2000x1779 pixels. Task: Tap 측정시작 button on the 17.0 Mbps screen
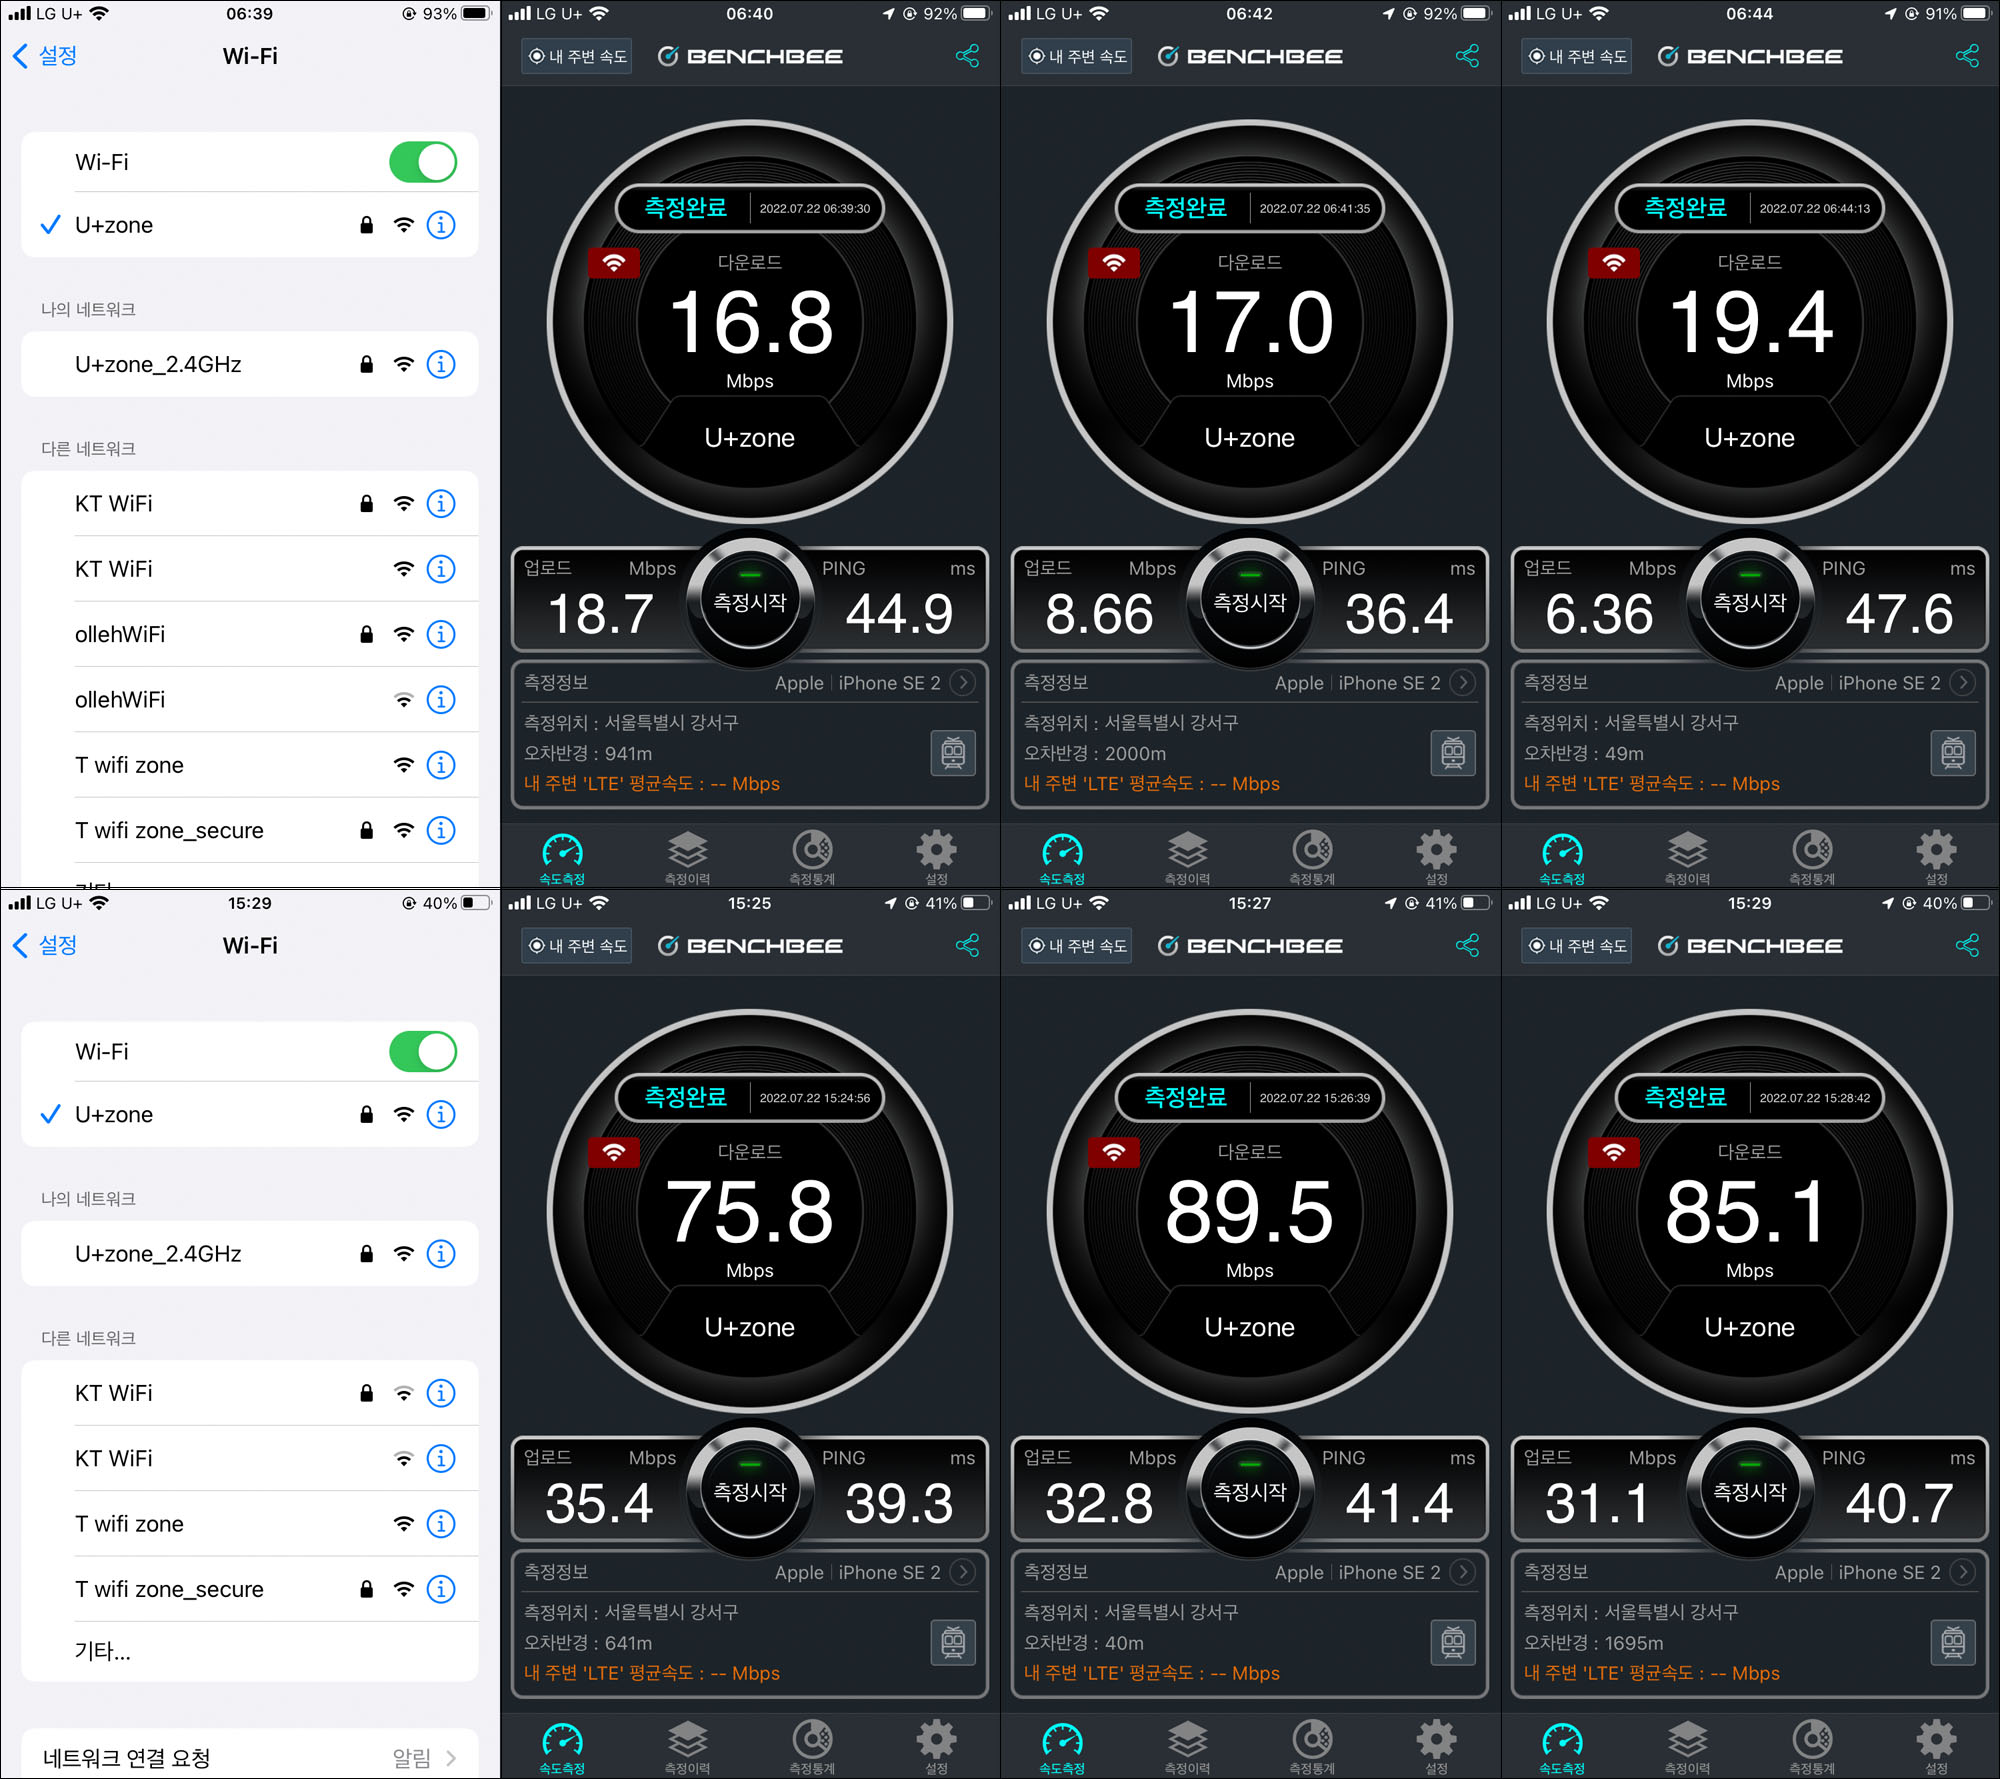pos(1250,601)
